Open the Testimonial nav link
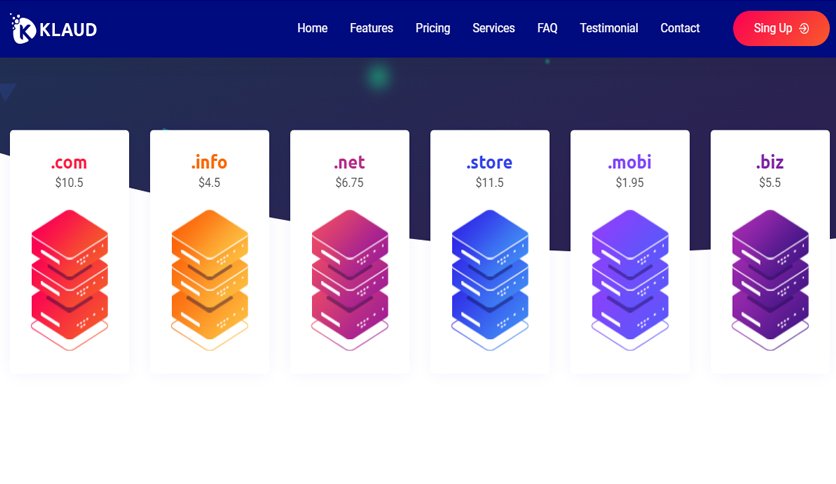Screen dimensions: 836x484 coord(609,28)
